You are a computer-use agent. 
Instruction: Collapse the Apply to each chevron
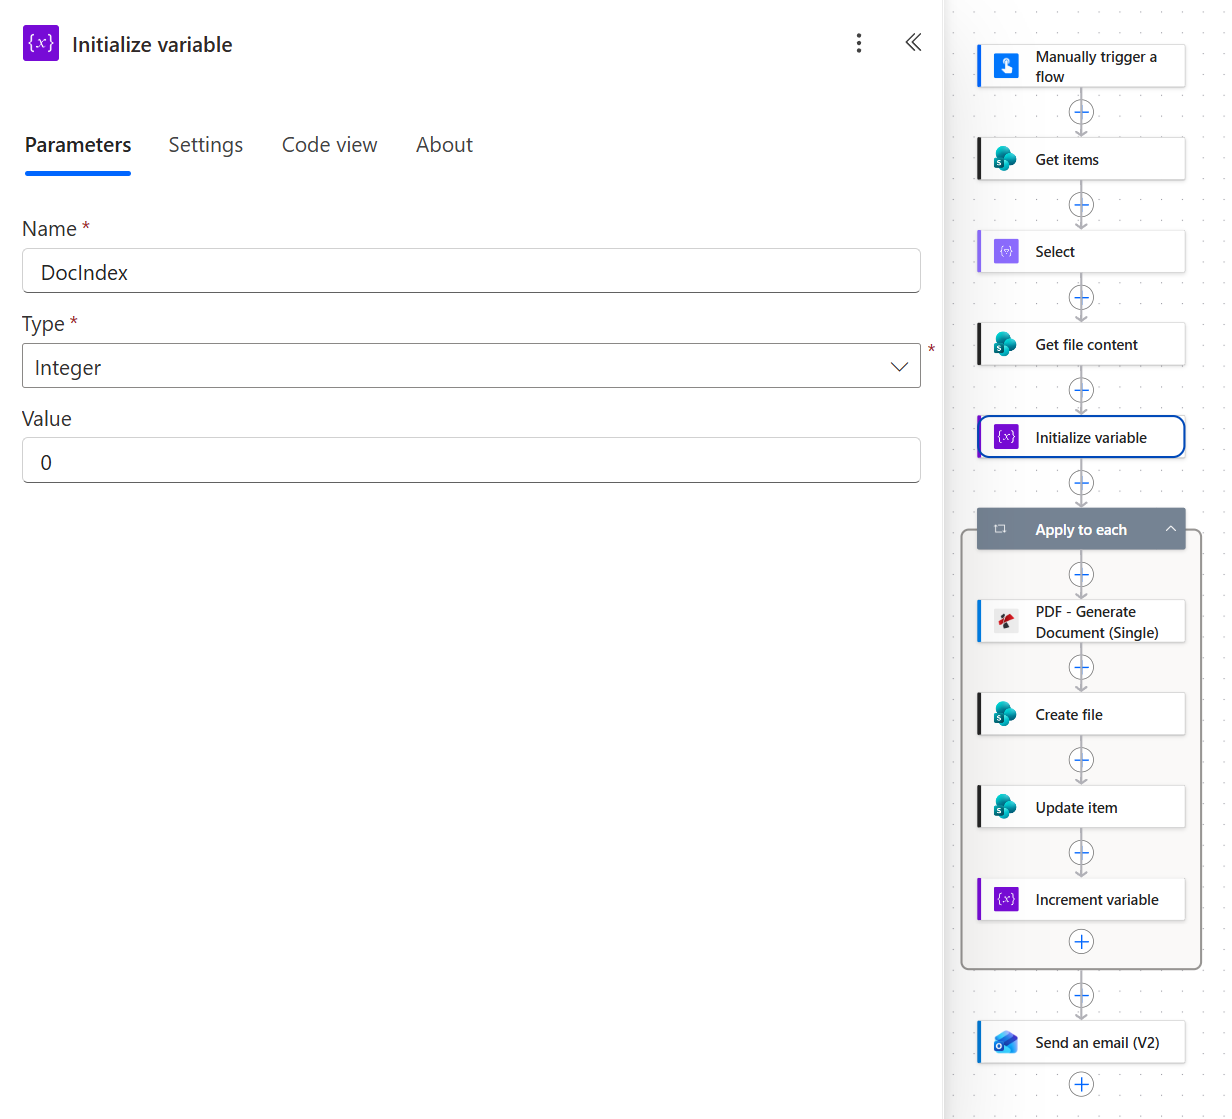[x=1170, y=529]
